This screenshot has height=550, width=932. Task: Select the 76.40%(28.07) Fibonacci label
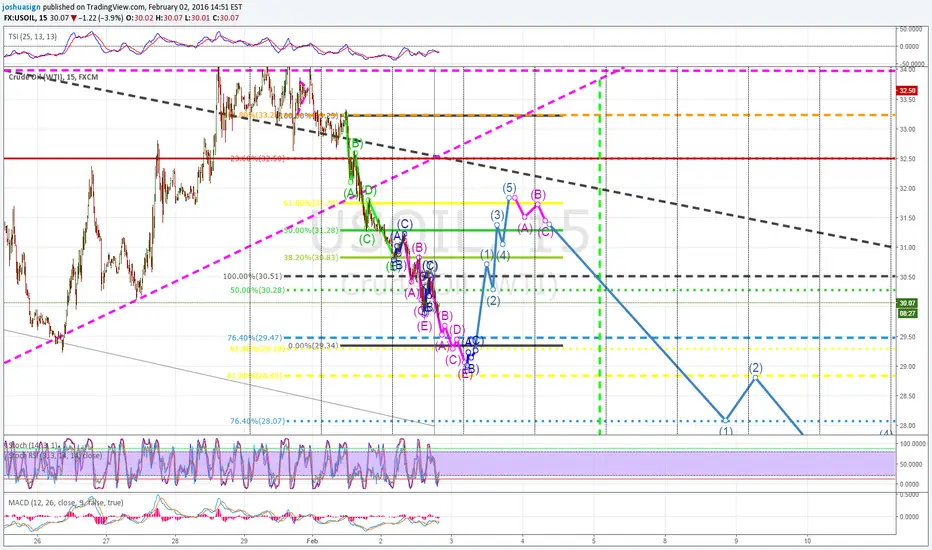point(258,421)
